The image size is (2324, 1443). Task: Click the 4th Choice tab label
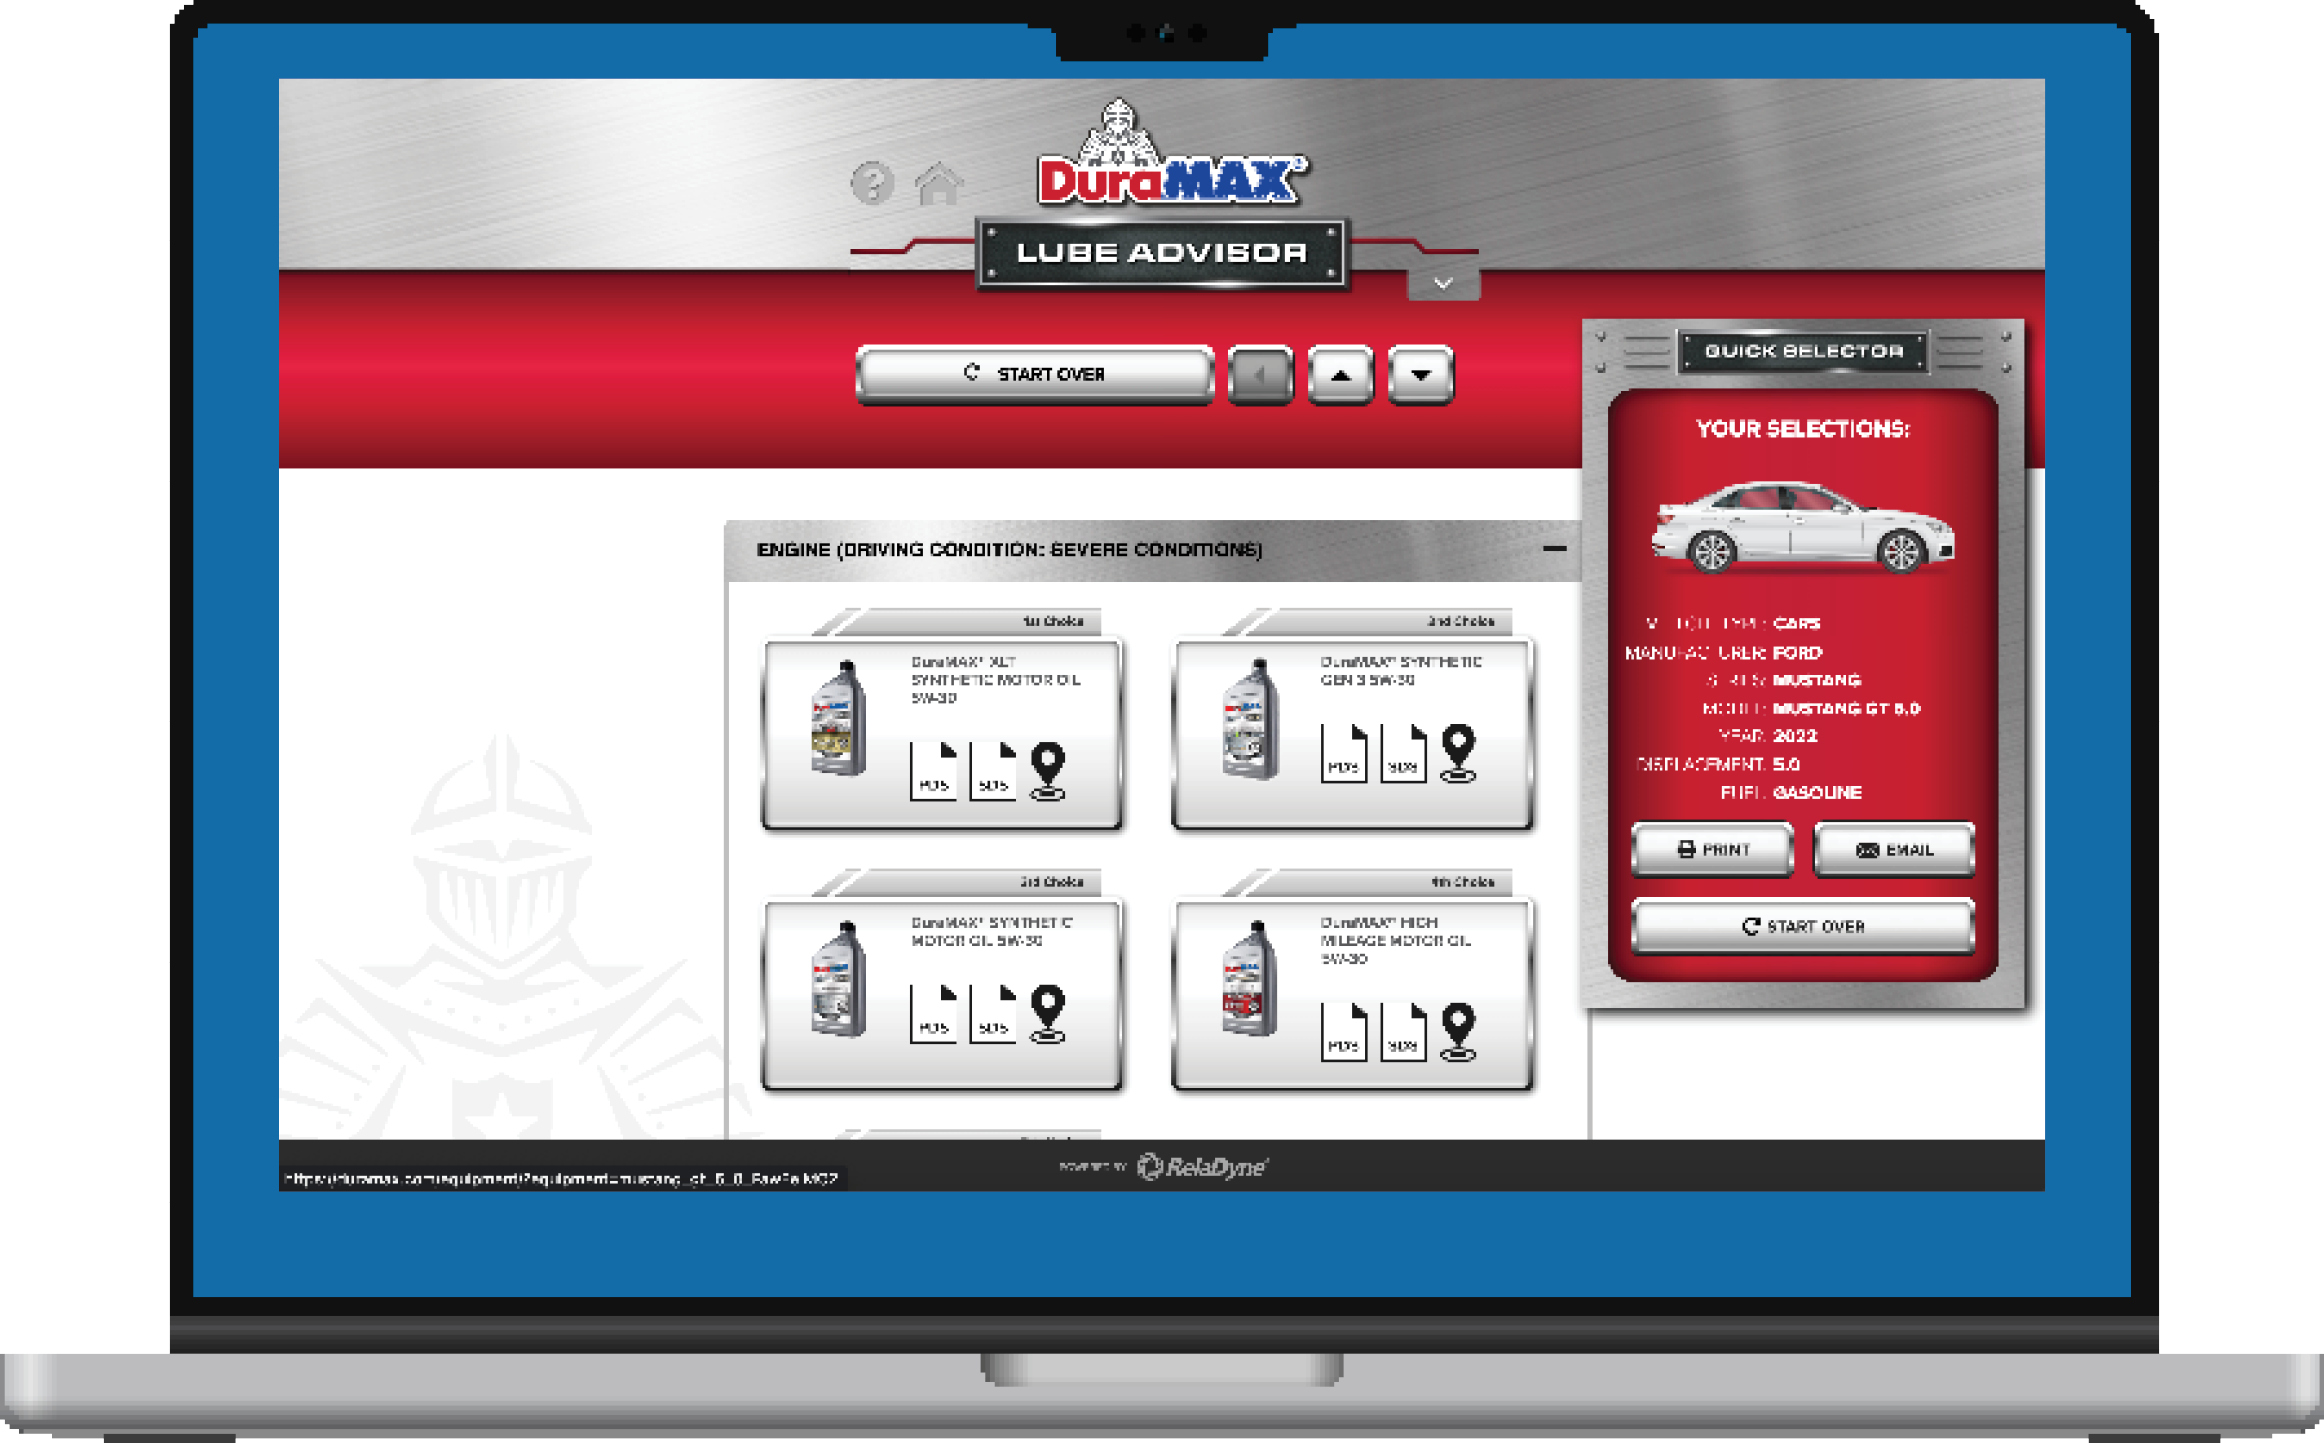point(1462,882)
